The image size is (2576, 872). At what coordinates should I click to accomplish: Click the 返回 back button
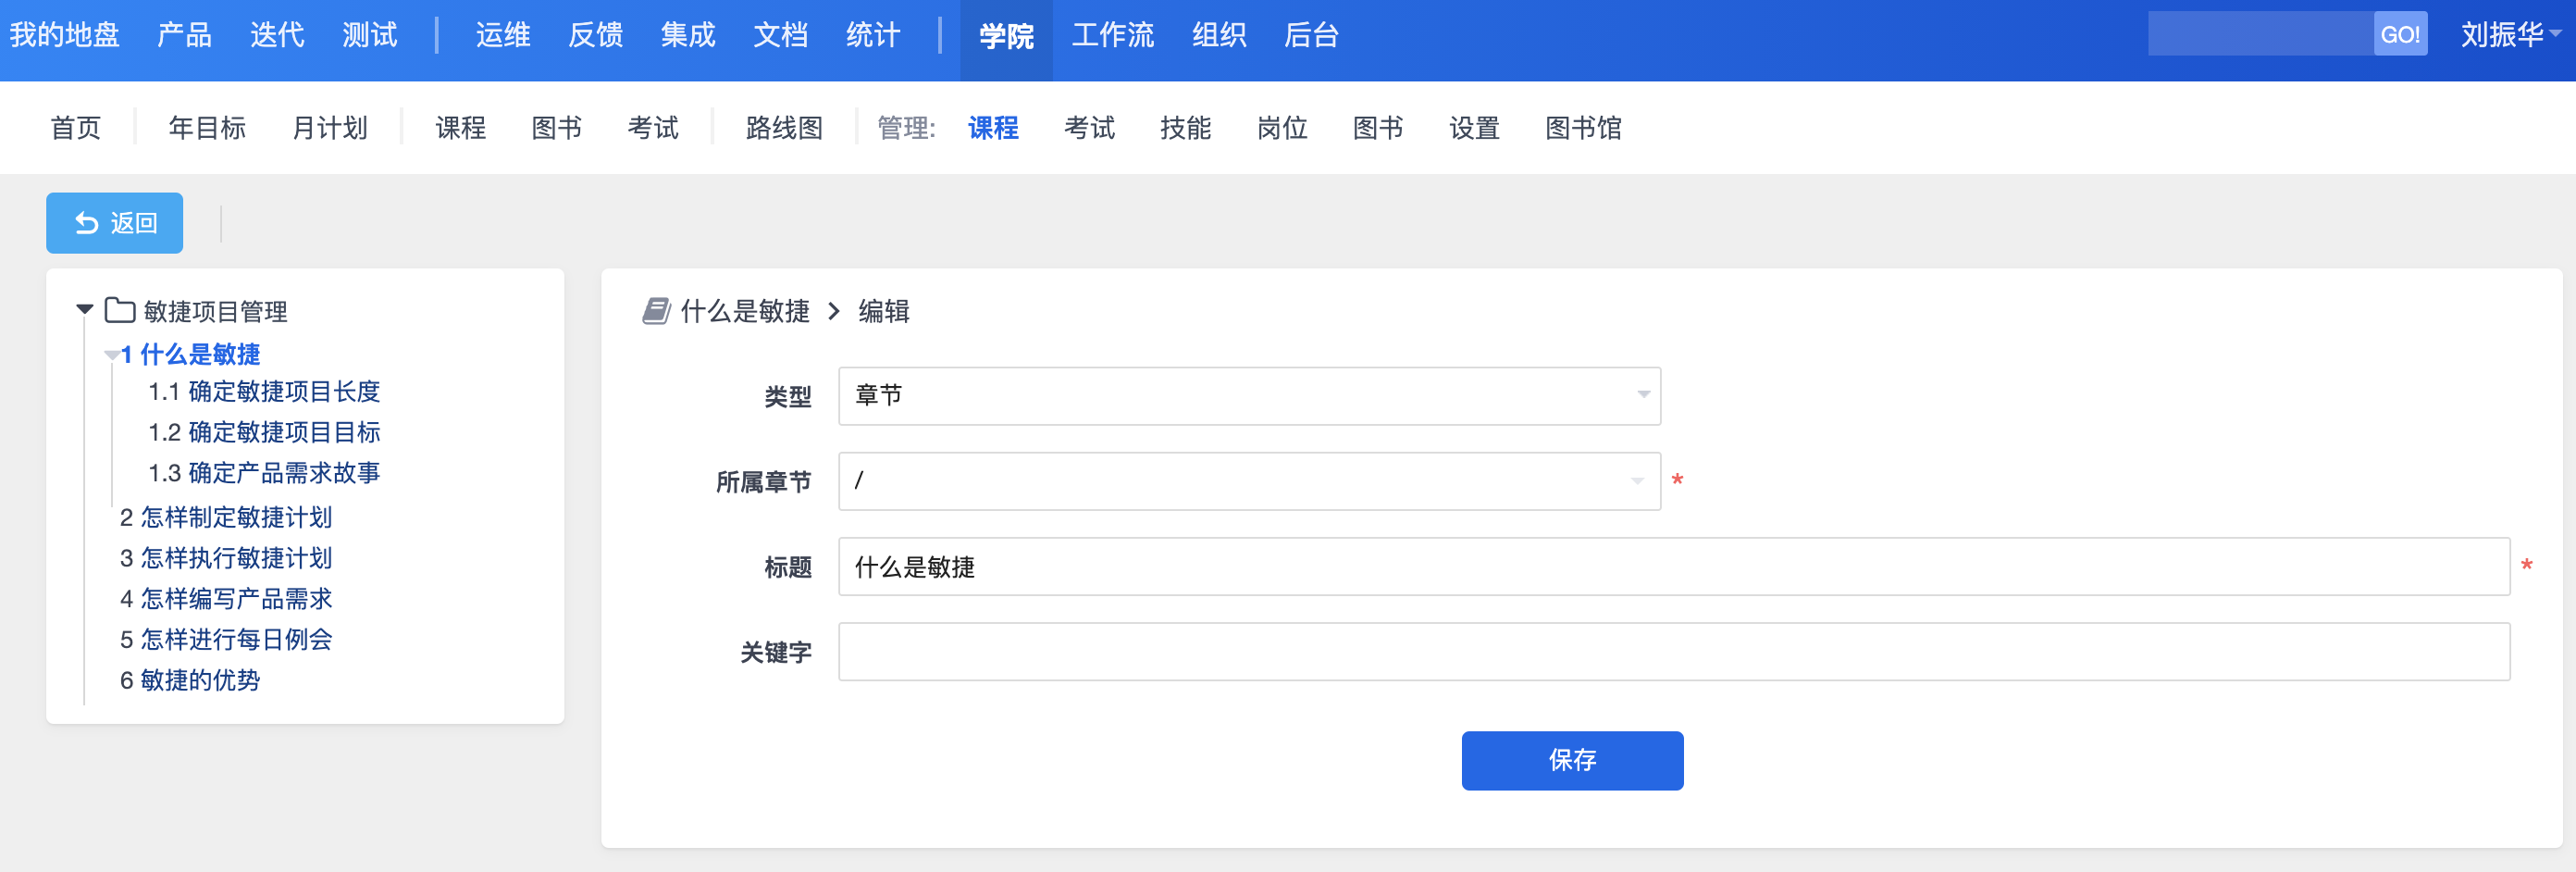115,223
